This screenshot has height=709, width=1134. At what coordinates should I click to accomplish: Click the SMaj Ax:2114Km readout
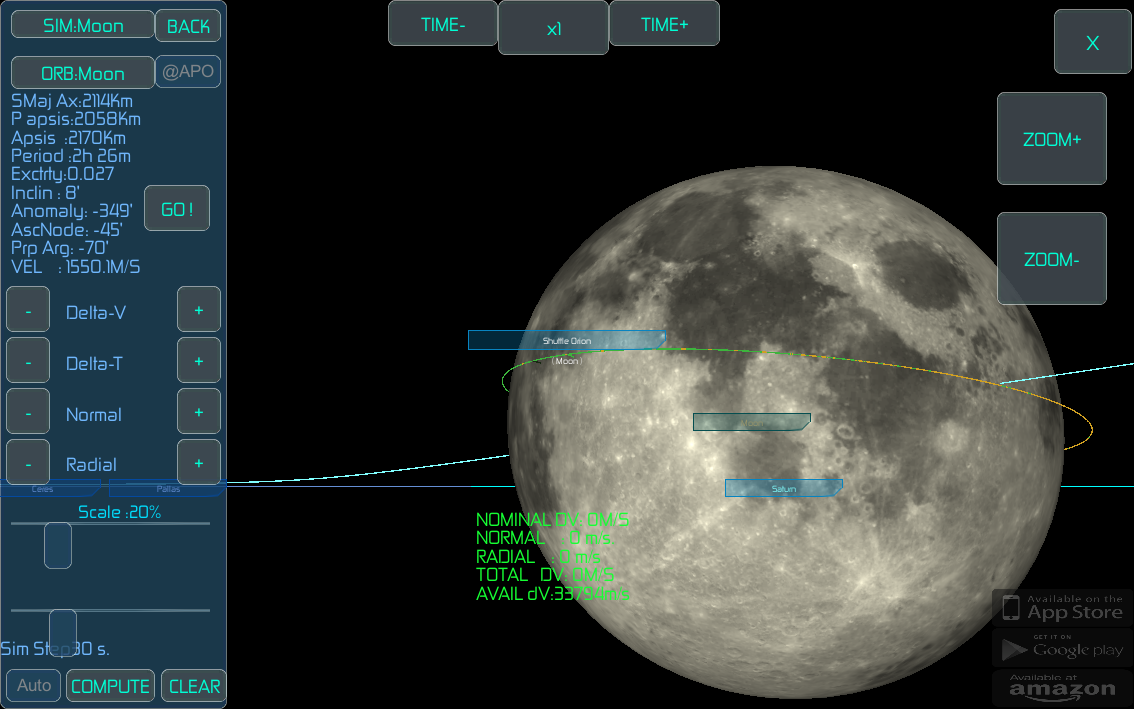click(72, 101)
